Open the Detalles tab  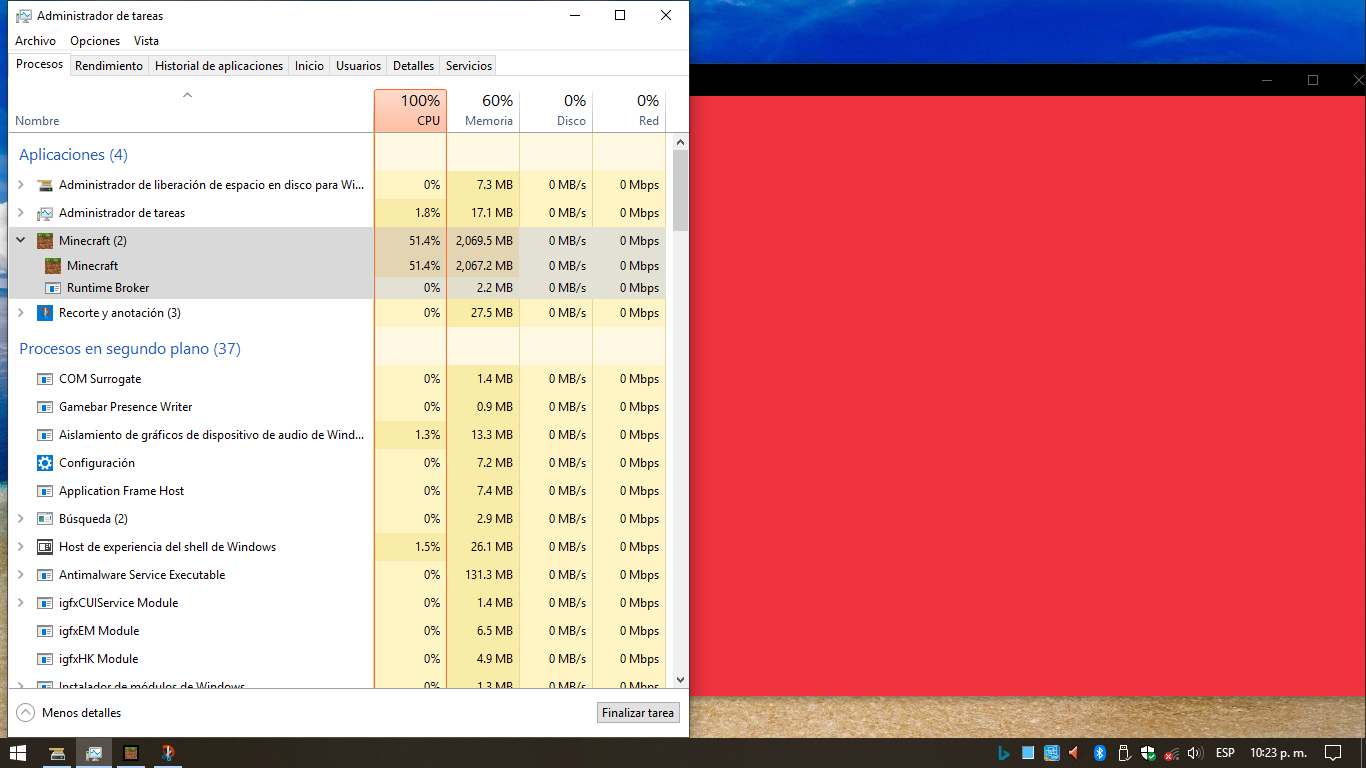413,66
